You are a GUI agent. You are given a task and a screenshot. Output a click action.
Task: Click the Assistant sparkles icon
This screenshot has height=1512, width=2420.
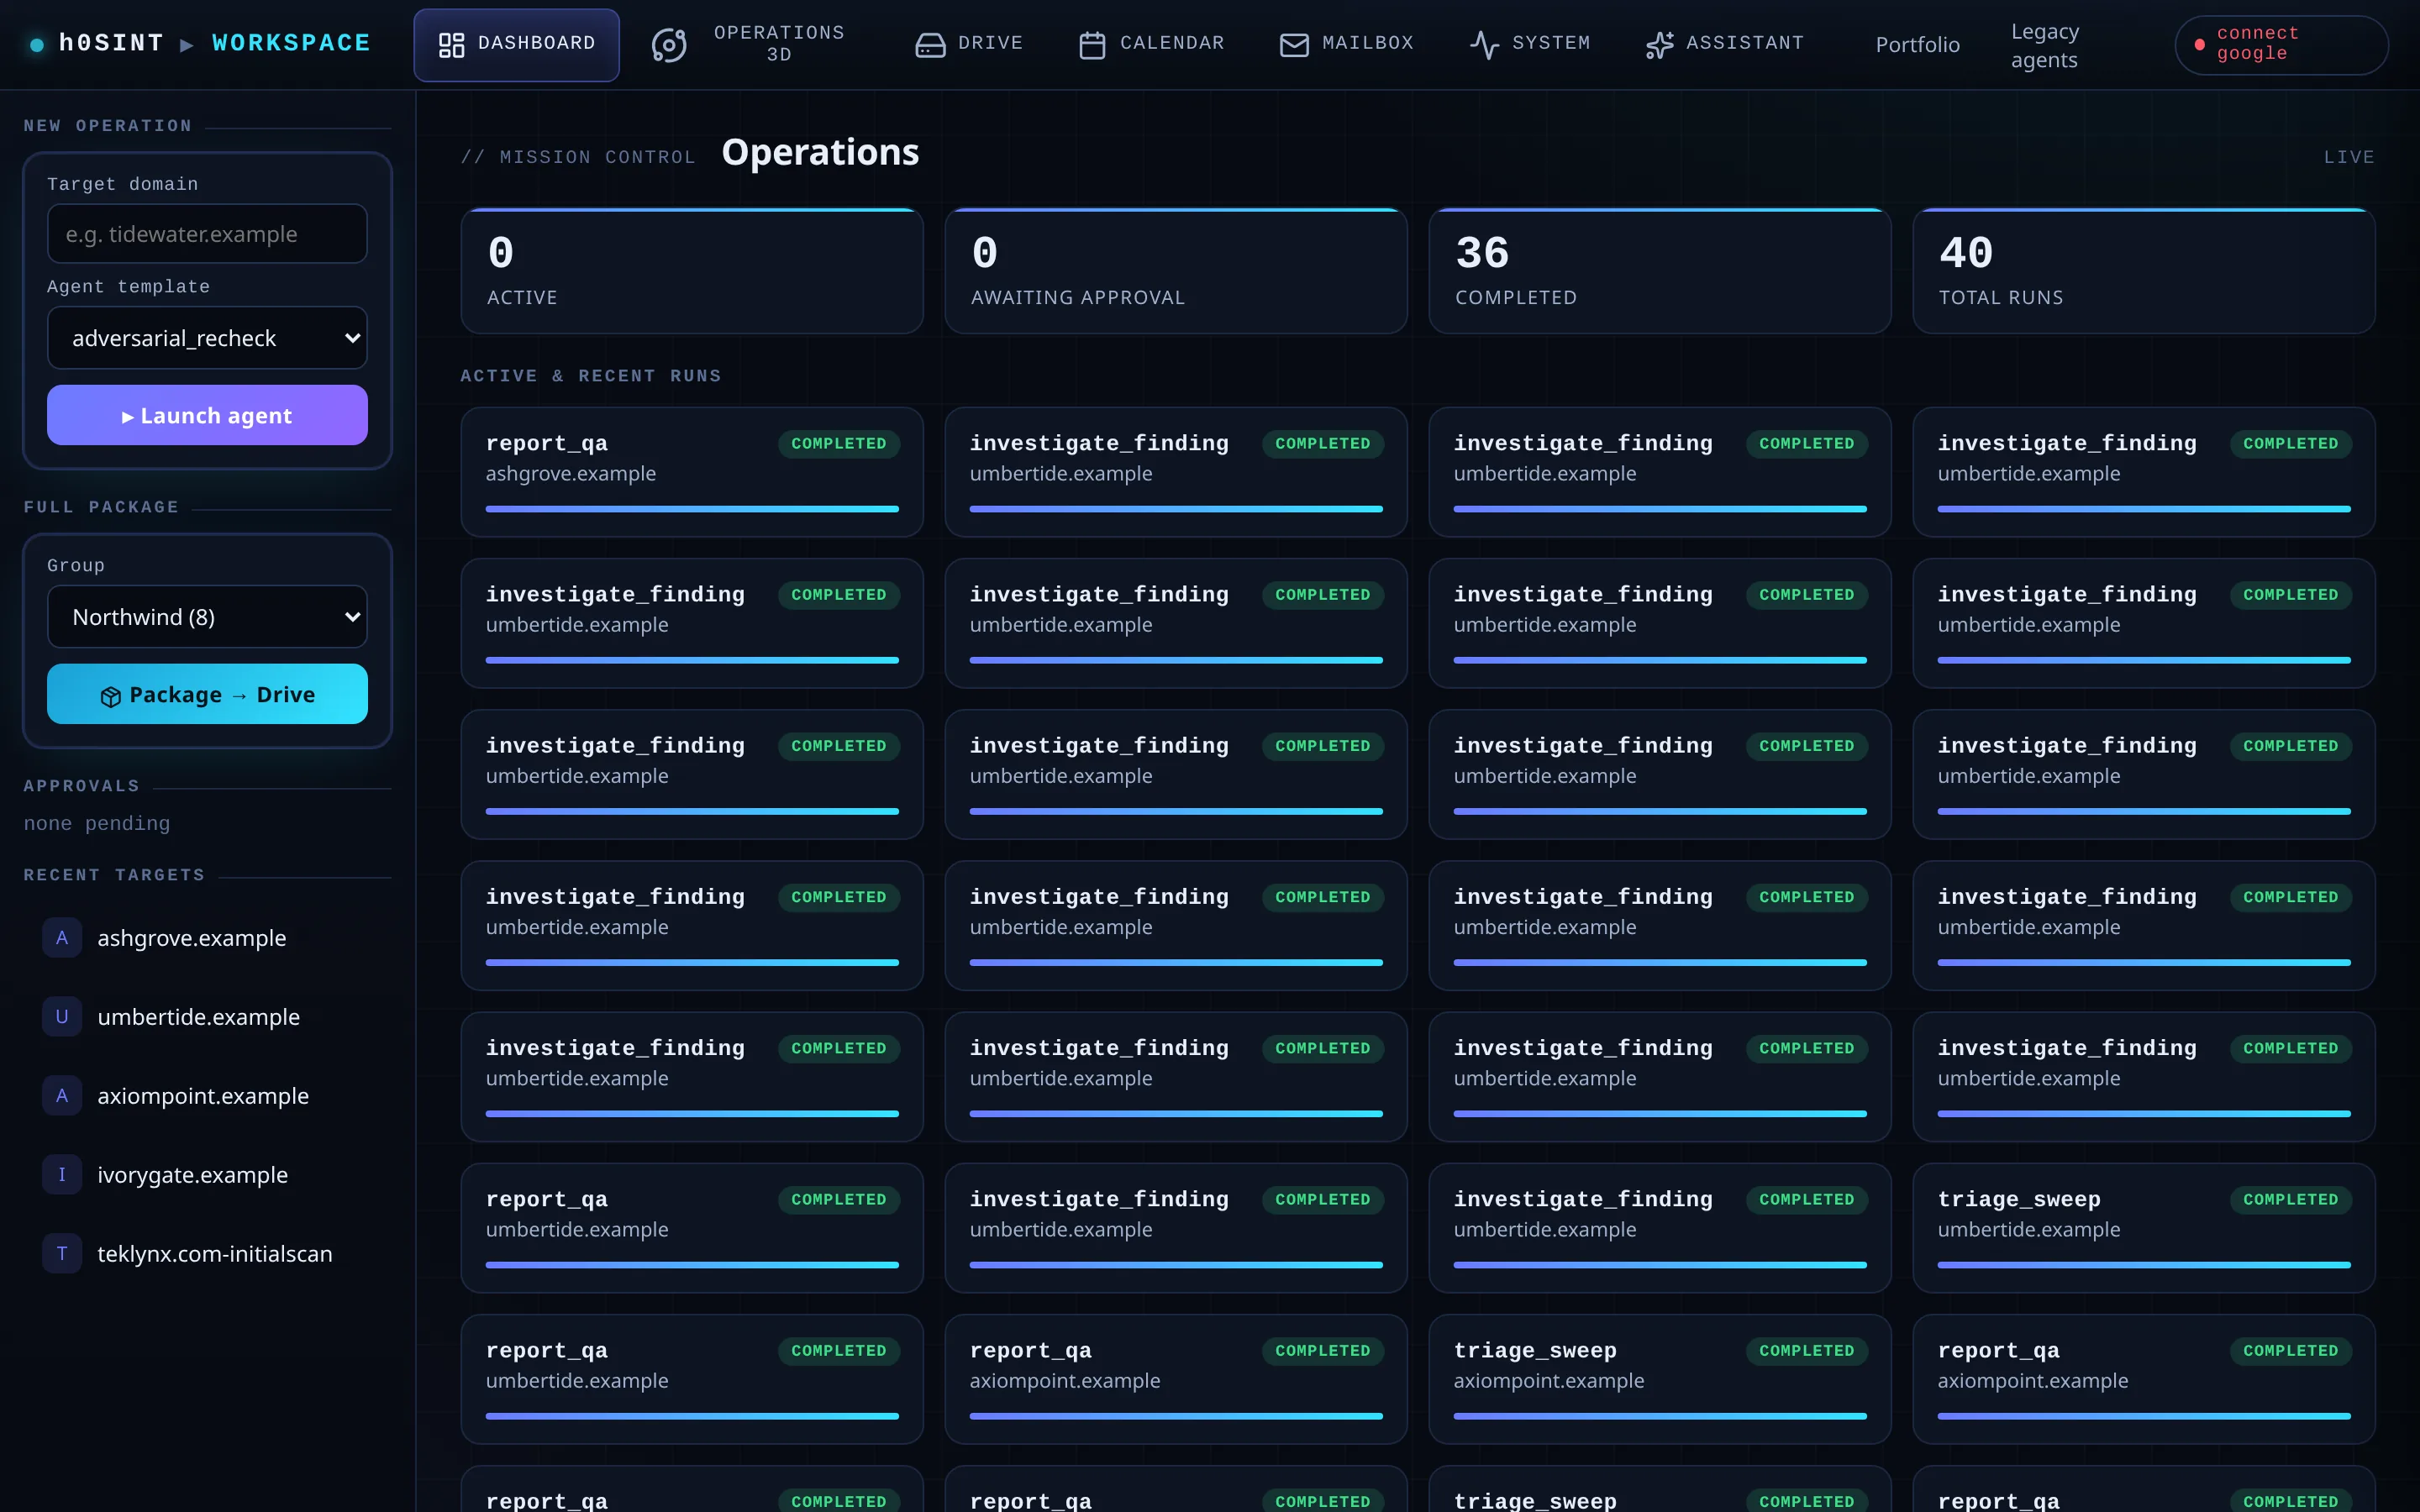coord(1659,44)
